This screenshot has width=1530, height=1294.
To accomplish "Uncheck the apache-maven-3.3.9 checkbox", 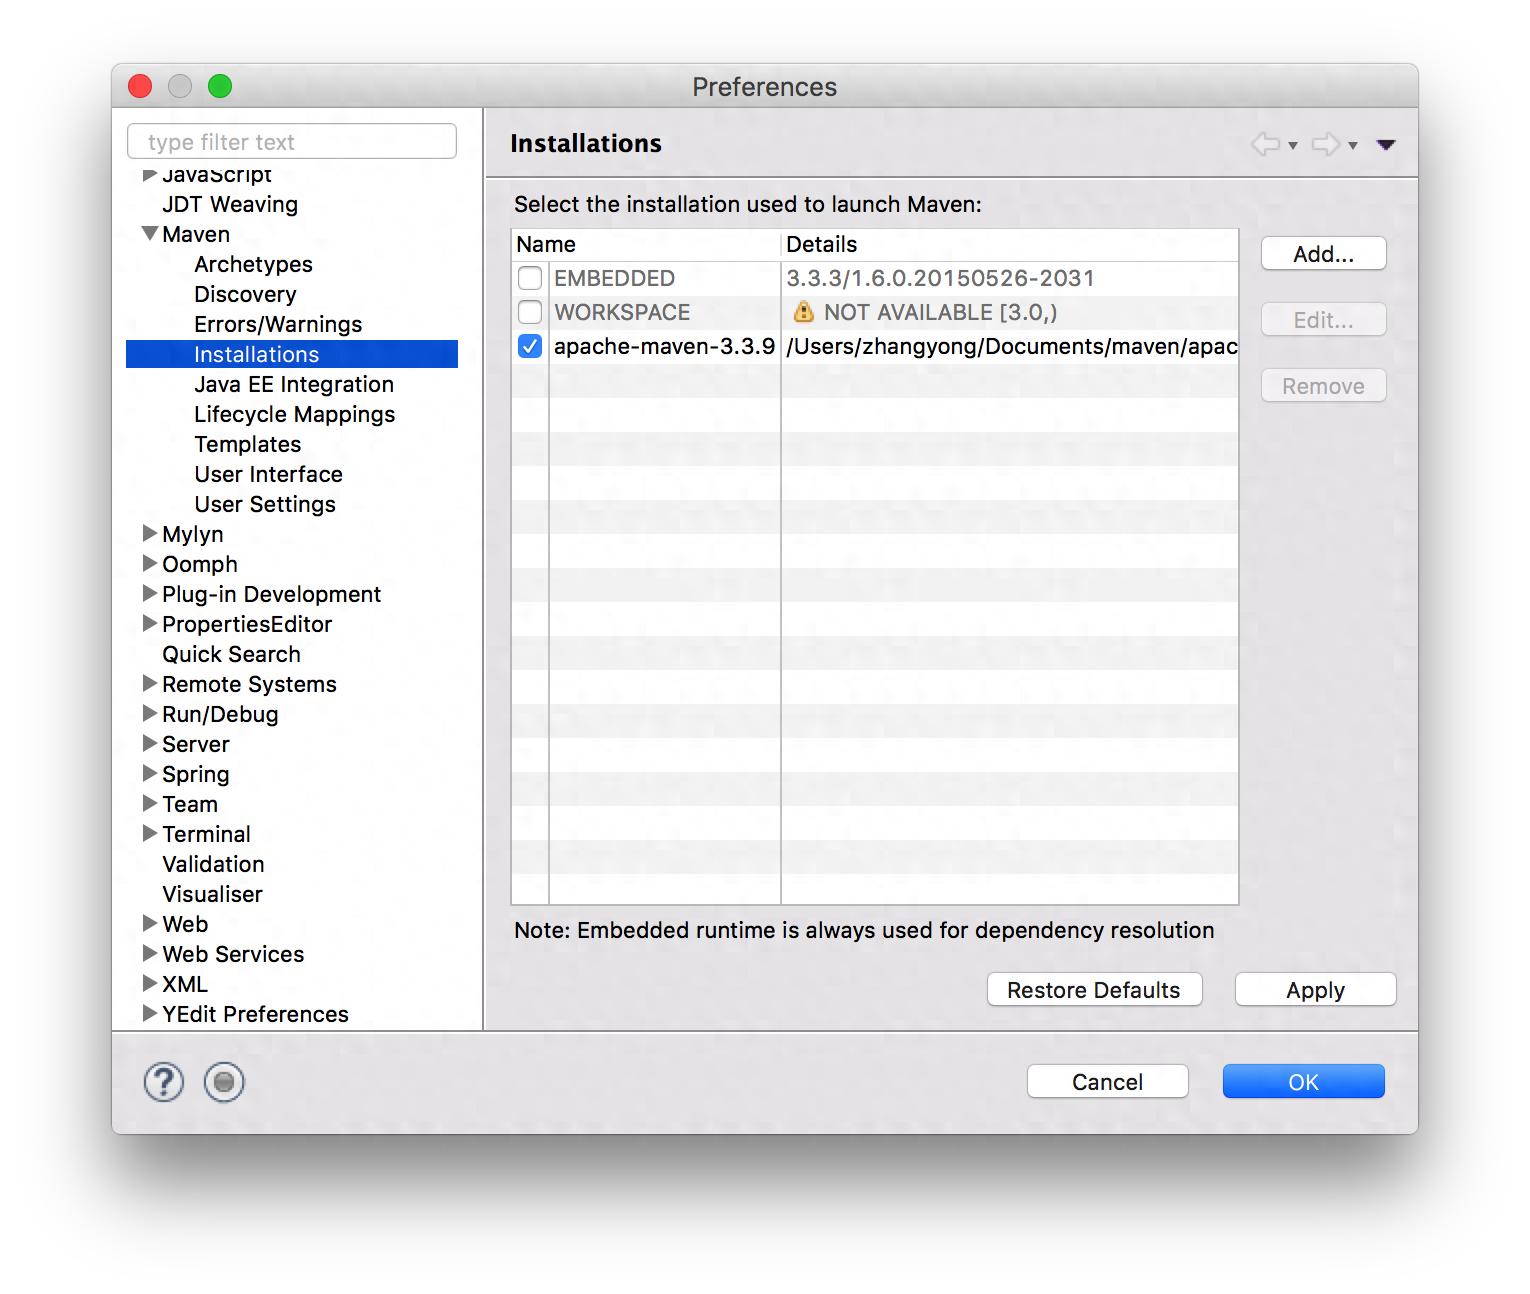I will pyautogui.click(x=530, y=346).
